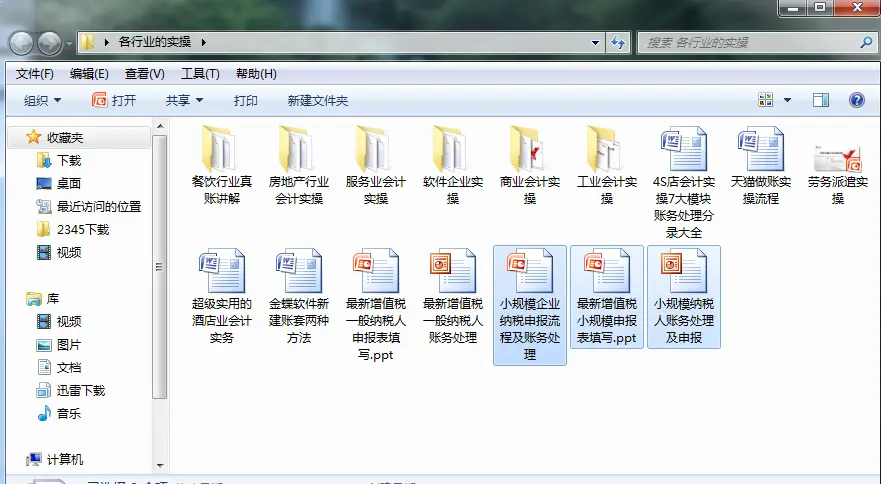
Task: Open the 餐饮行业真账讲解 folder icon
Action: 220,149
